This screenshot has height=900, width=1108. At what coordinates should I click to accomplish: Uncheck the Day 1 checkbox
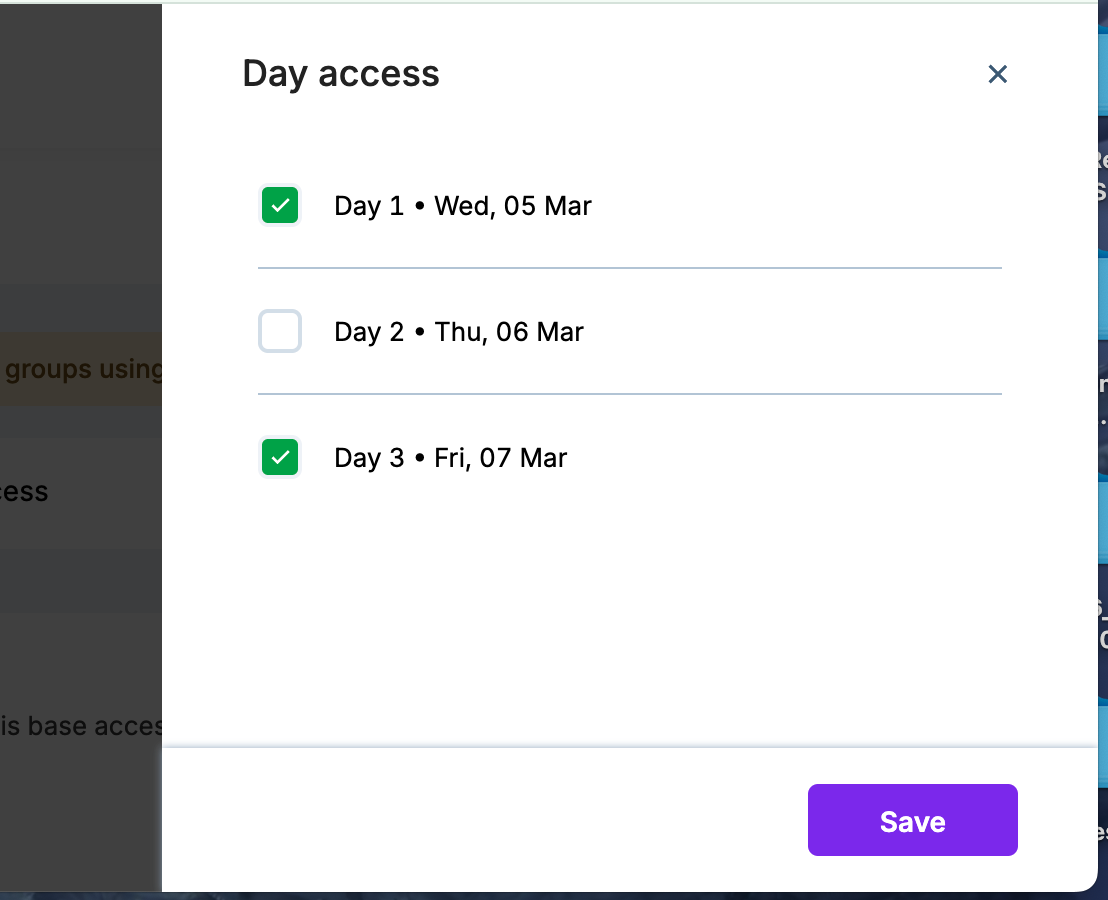280,206
